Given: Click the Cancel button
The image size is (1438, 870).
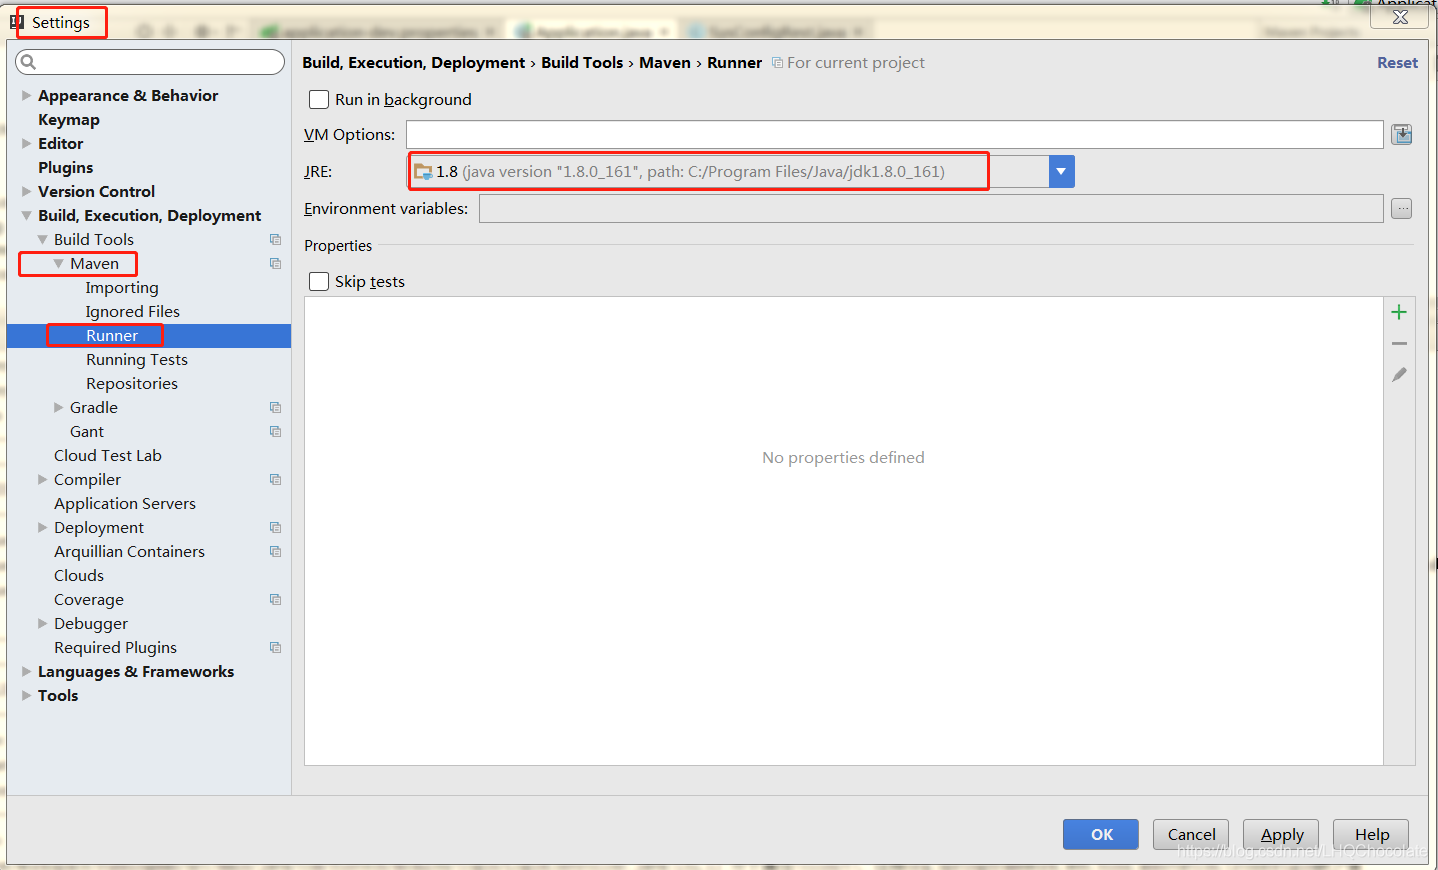Looking at the screenshot, I should pyautogui.click(x=1191, y=835).
